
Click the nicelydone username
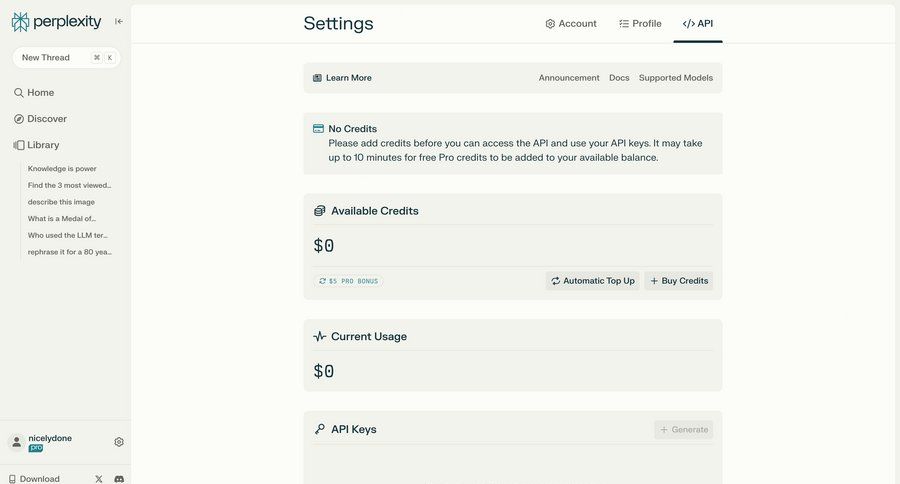[50, 438]
